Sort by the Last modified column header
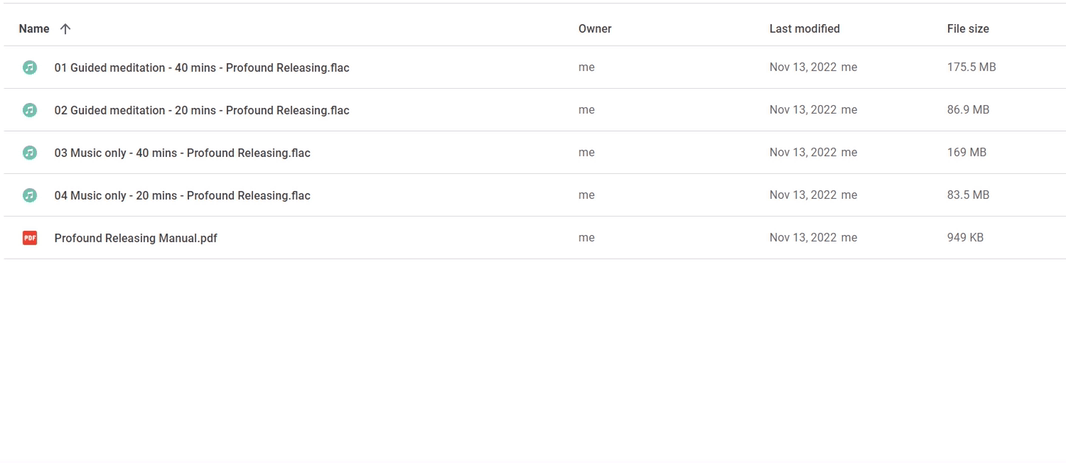1066x463 pixels. click(804, 29)
